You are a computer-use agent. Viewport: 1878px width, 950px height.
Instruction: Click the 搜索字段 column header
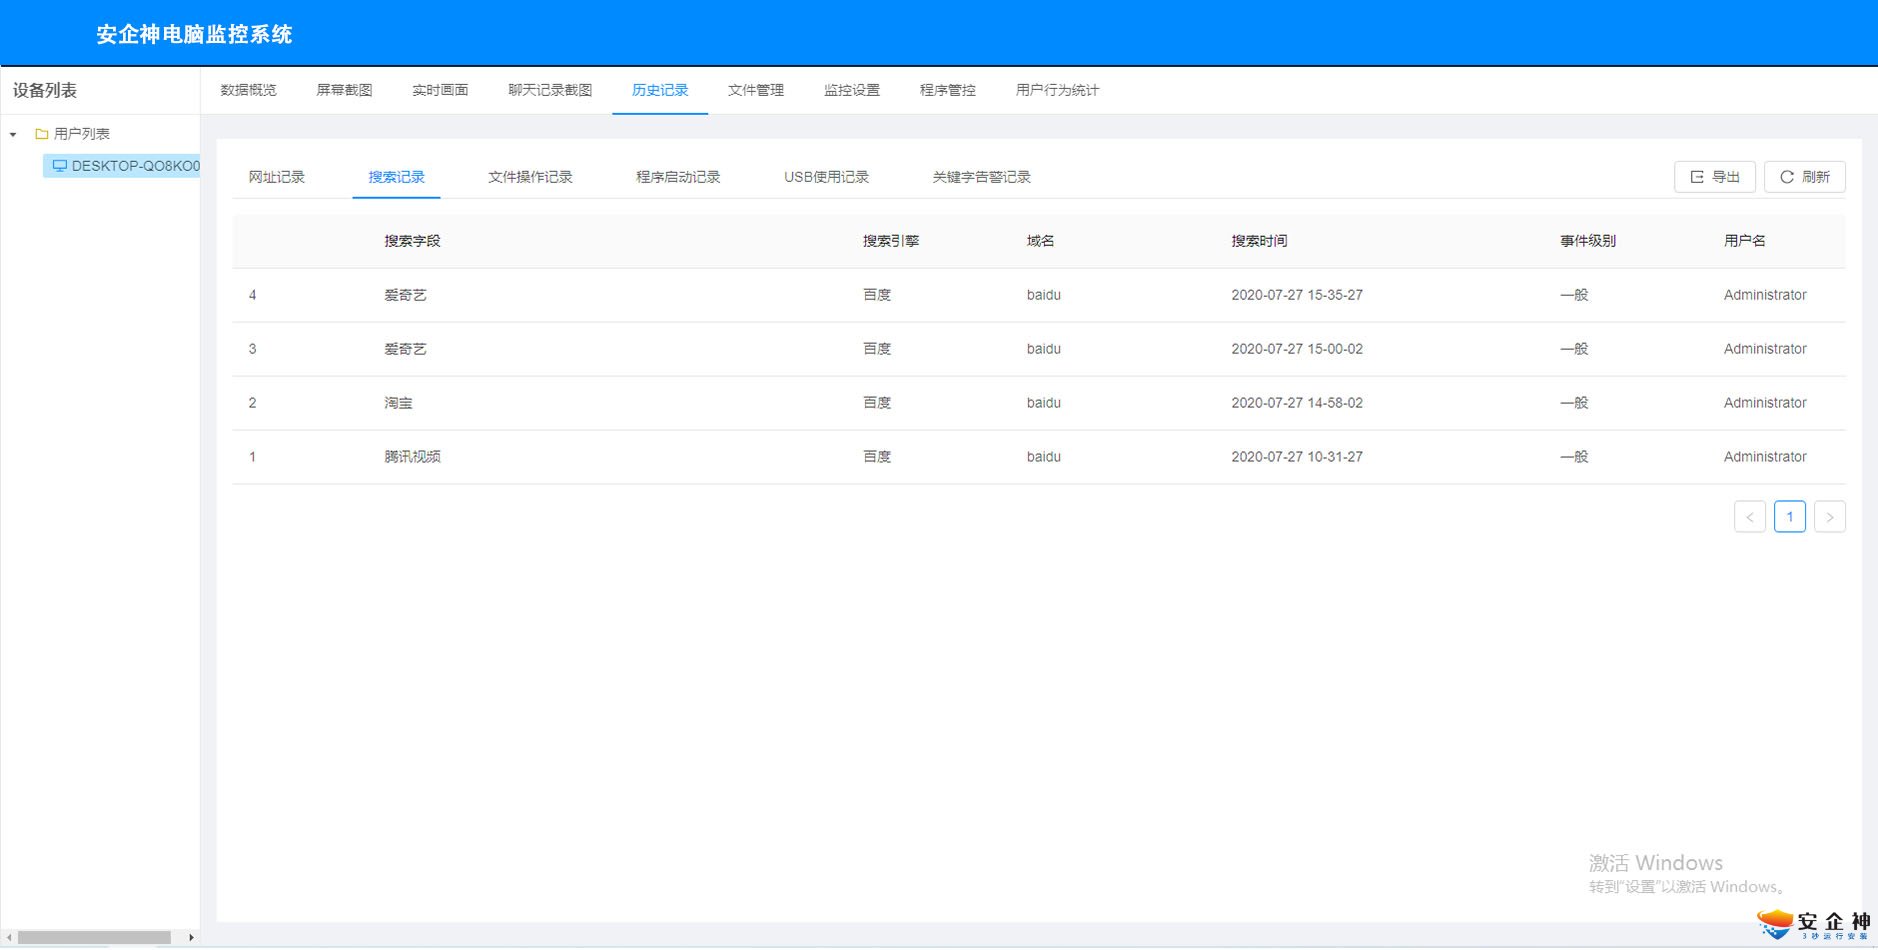click(x=413, y=241)
